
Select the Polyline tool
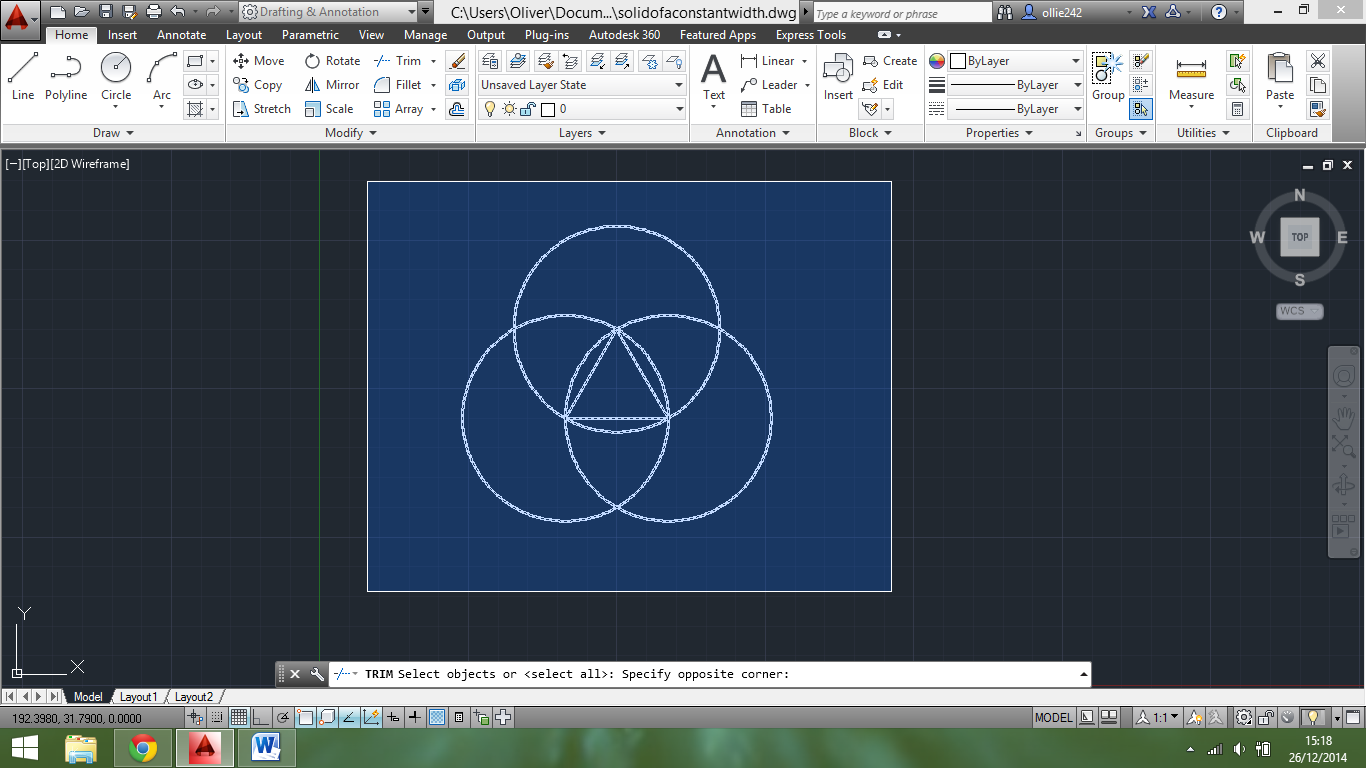coord(66,76)
